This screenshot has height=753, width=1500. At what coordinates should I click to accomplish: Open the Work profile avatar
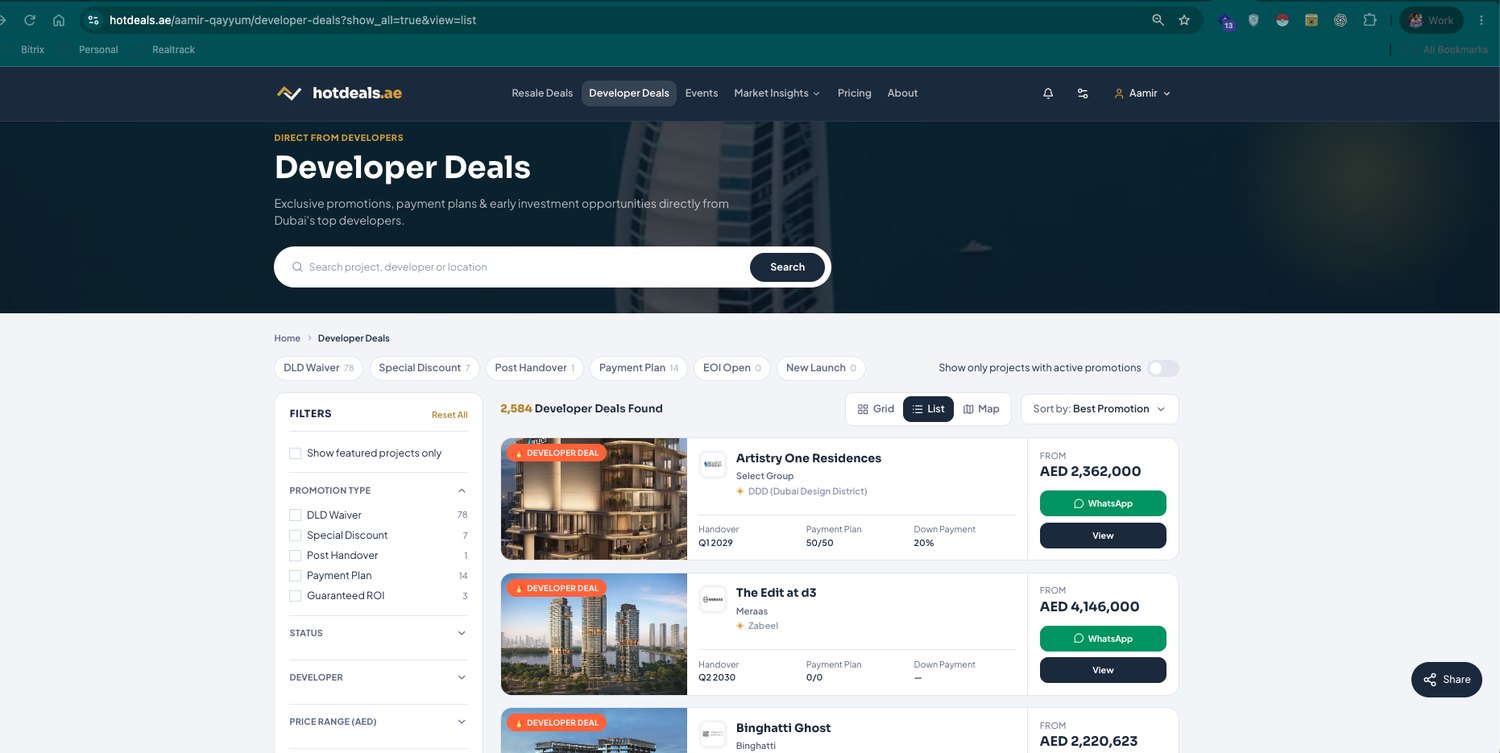tap(1430, 20)
